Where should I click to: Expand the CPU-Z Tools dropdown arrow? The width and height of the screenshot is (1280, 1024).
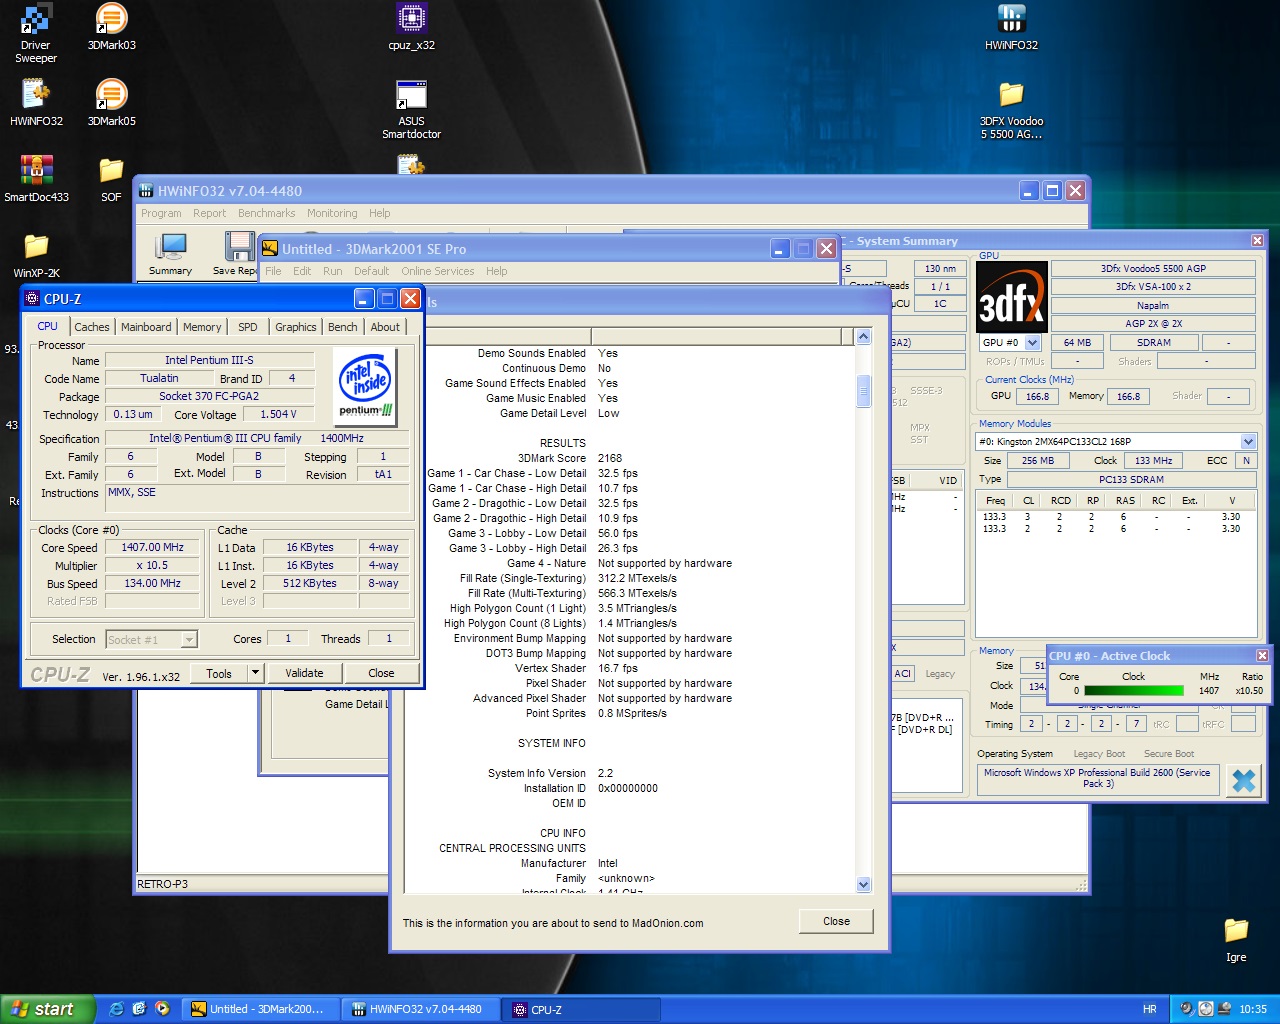tap(255, 673)
